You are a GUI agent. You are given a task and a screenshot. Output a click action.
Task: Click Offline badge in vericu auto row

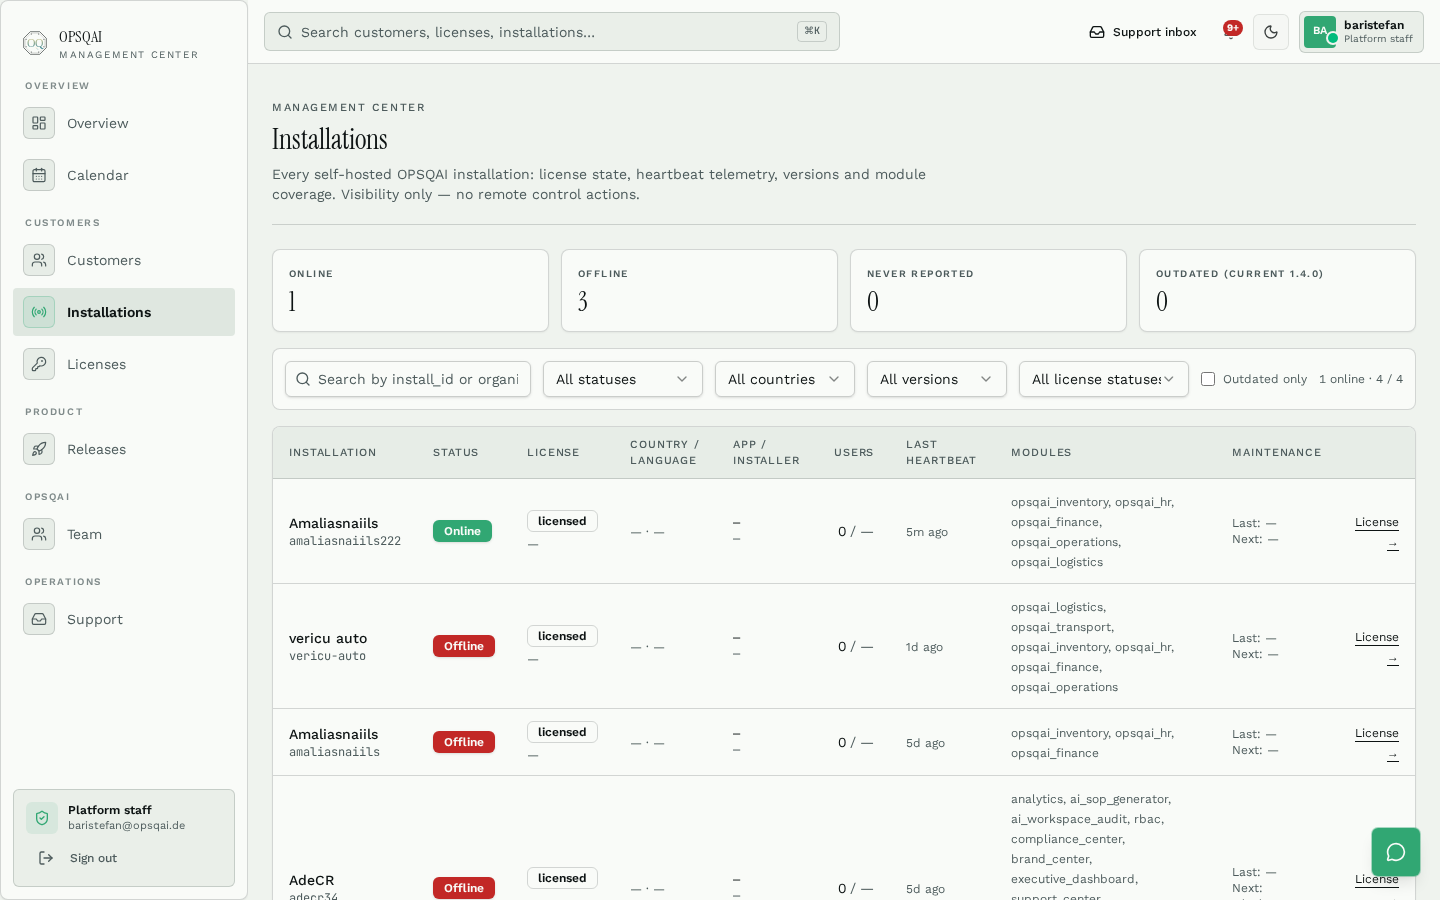point(464,646)
